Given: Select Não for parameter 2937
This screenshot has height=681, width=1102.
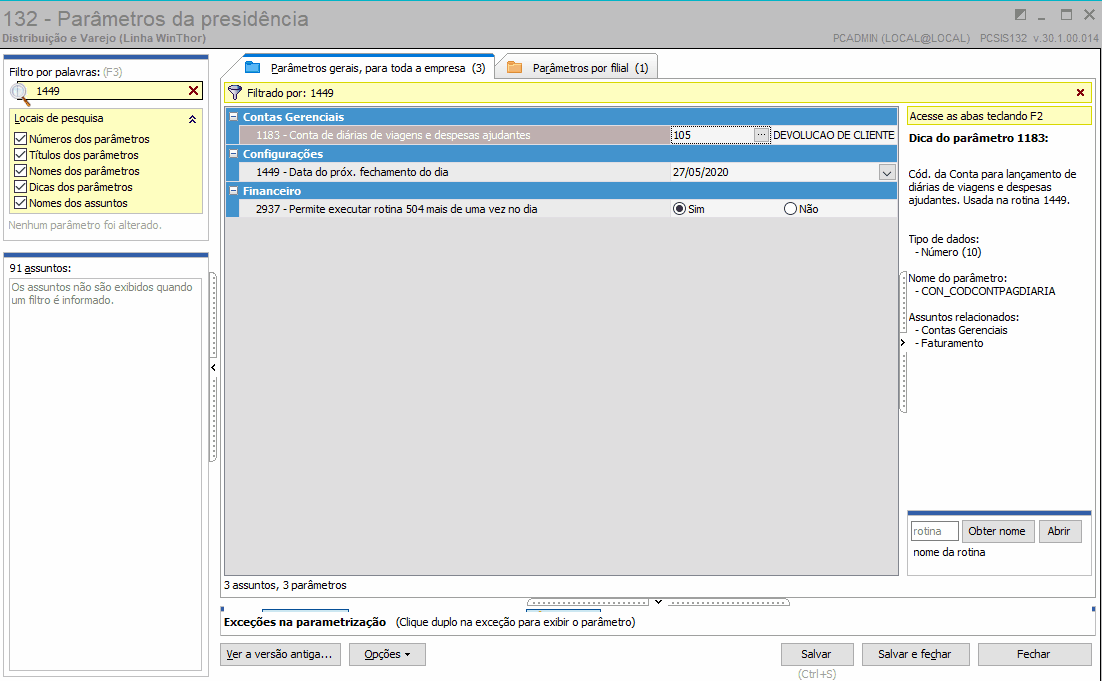Looking at the screenshot, I should click(790, 209).
